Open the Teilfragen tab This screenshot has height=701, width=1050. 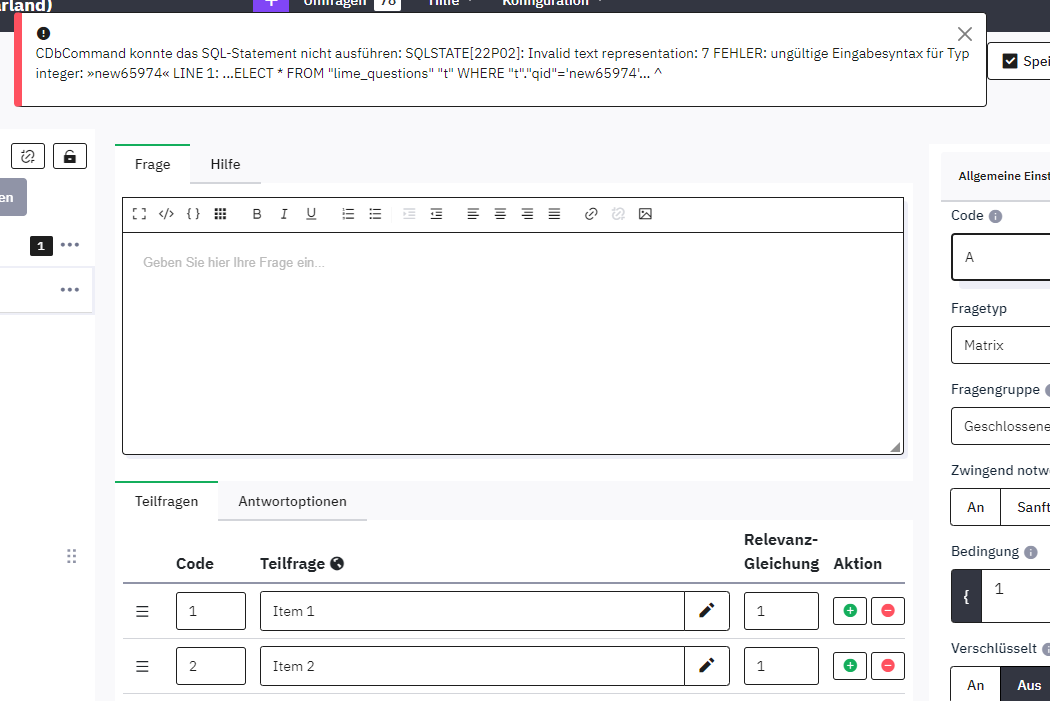click(x=167, y=501)
